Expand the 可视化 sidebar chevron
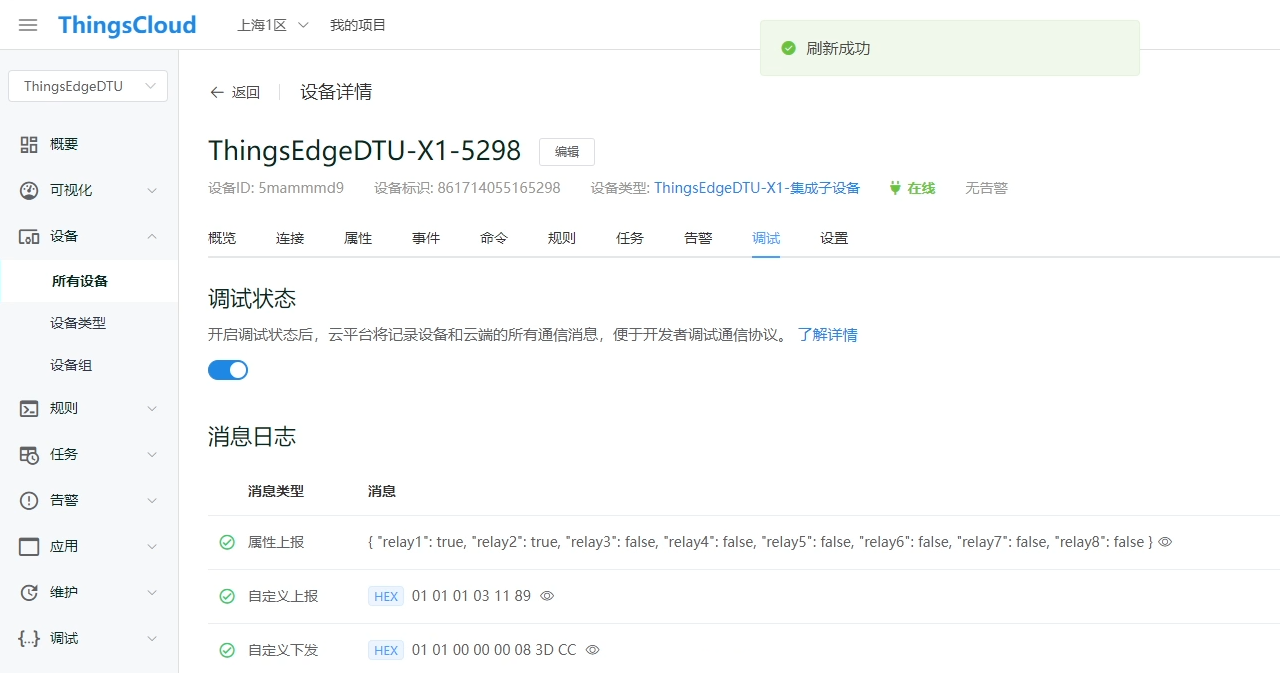The image size is (1280, 673). pos(152,190)
